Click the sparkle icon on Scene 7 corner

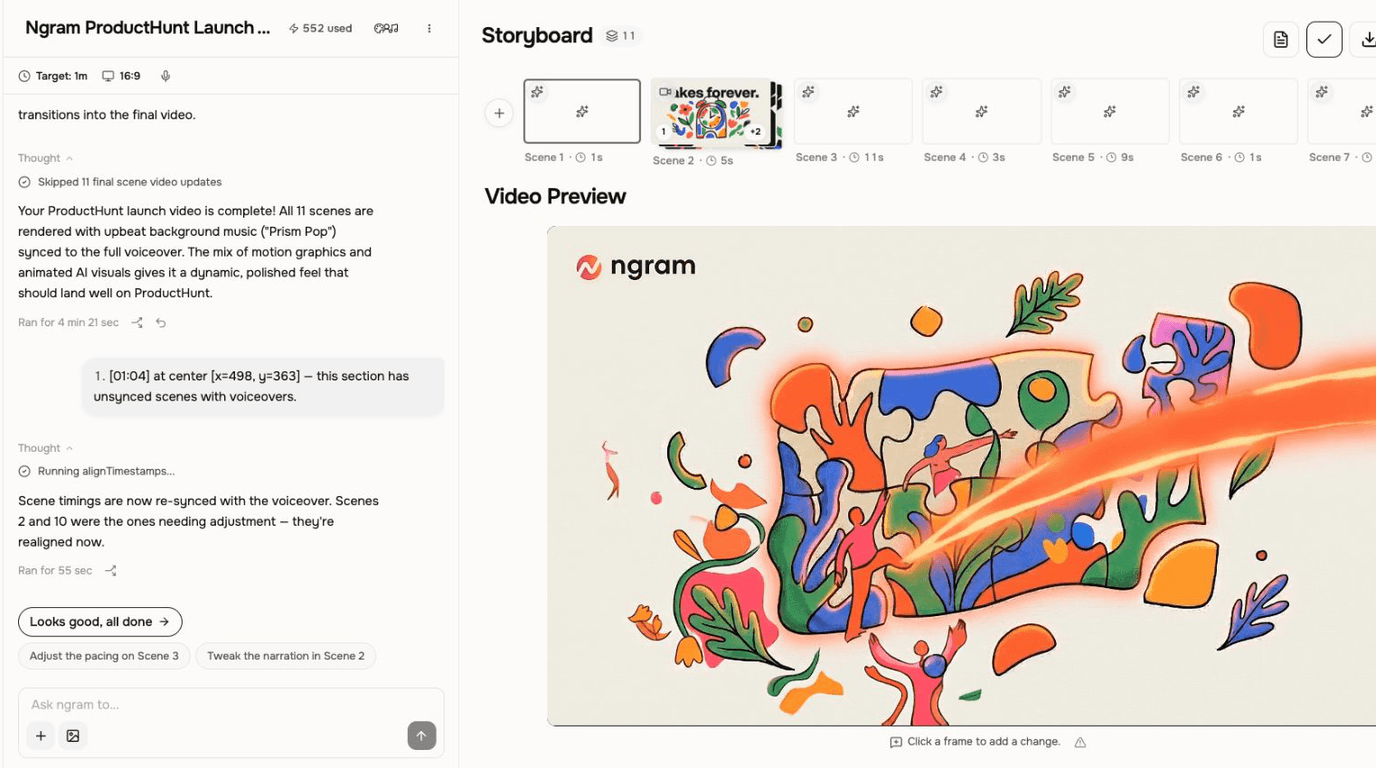(x=1322, y=92)
